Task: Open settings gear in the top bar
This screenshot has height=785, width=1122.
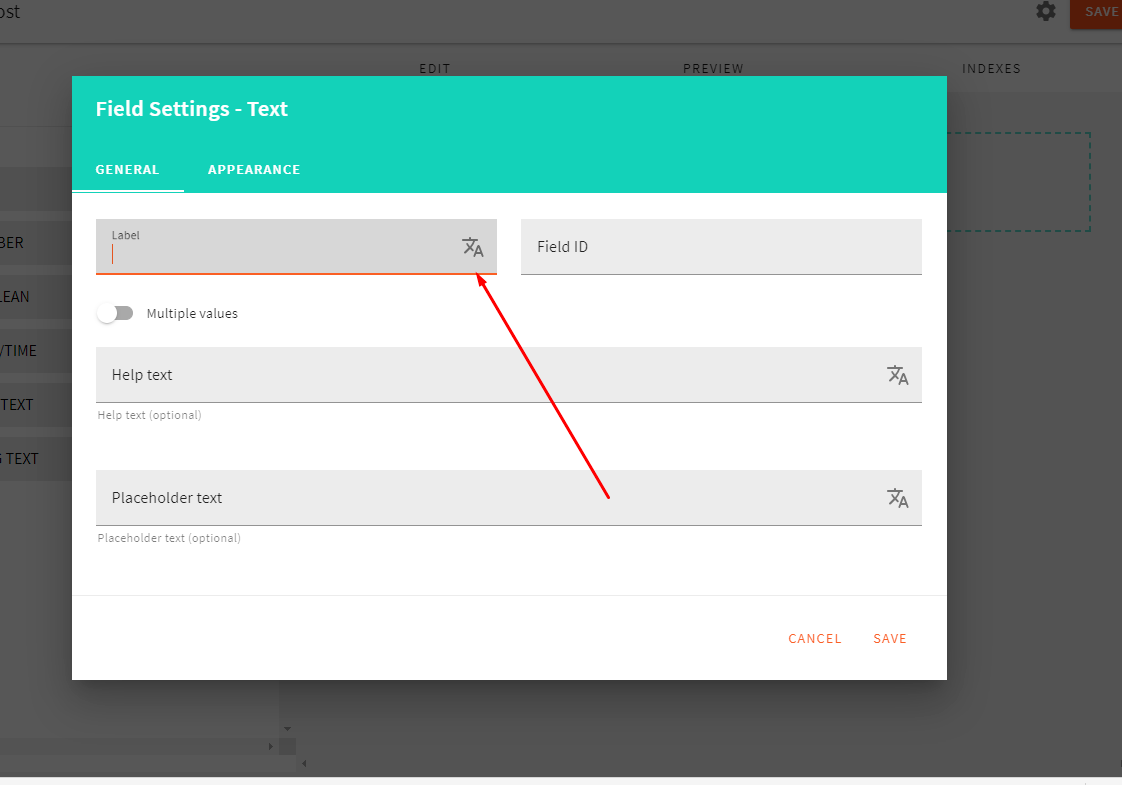Action: click(1045, 11)
